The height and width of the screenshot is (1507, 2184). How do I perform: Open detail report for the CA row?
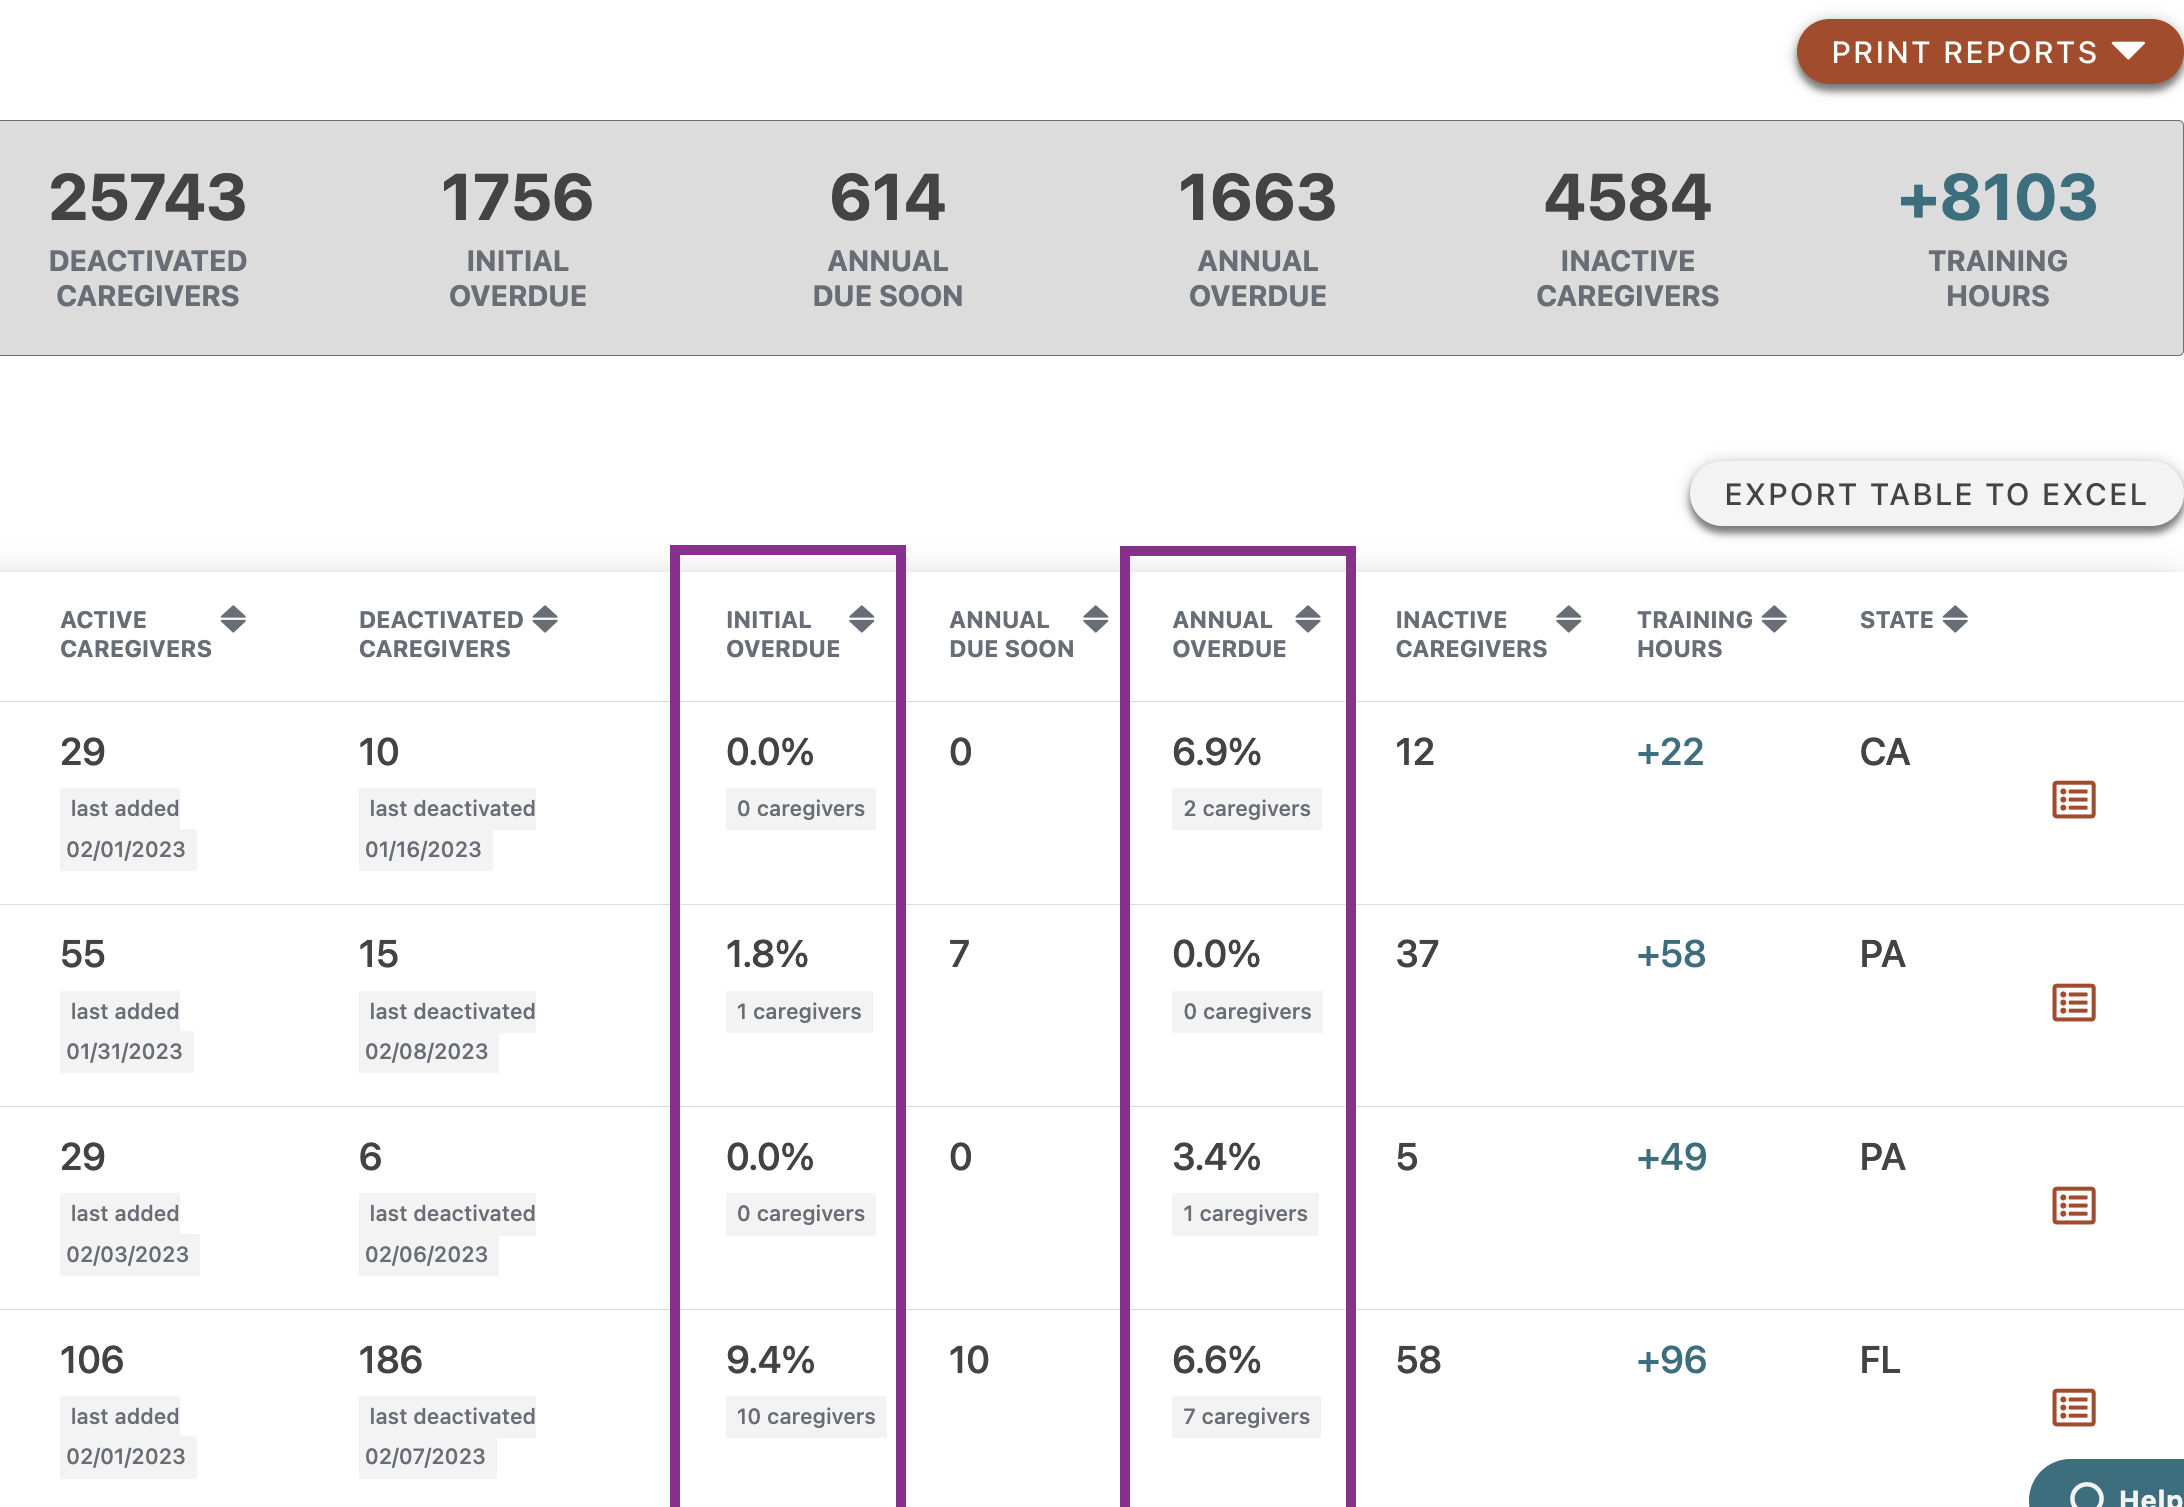[x=2073, y=799]
